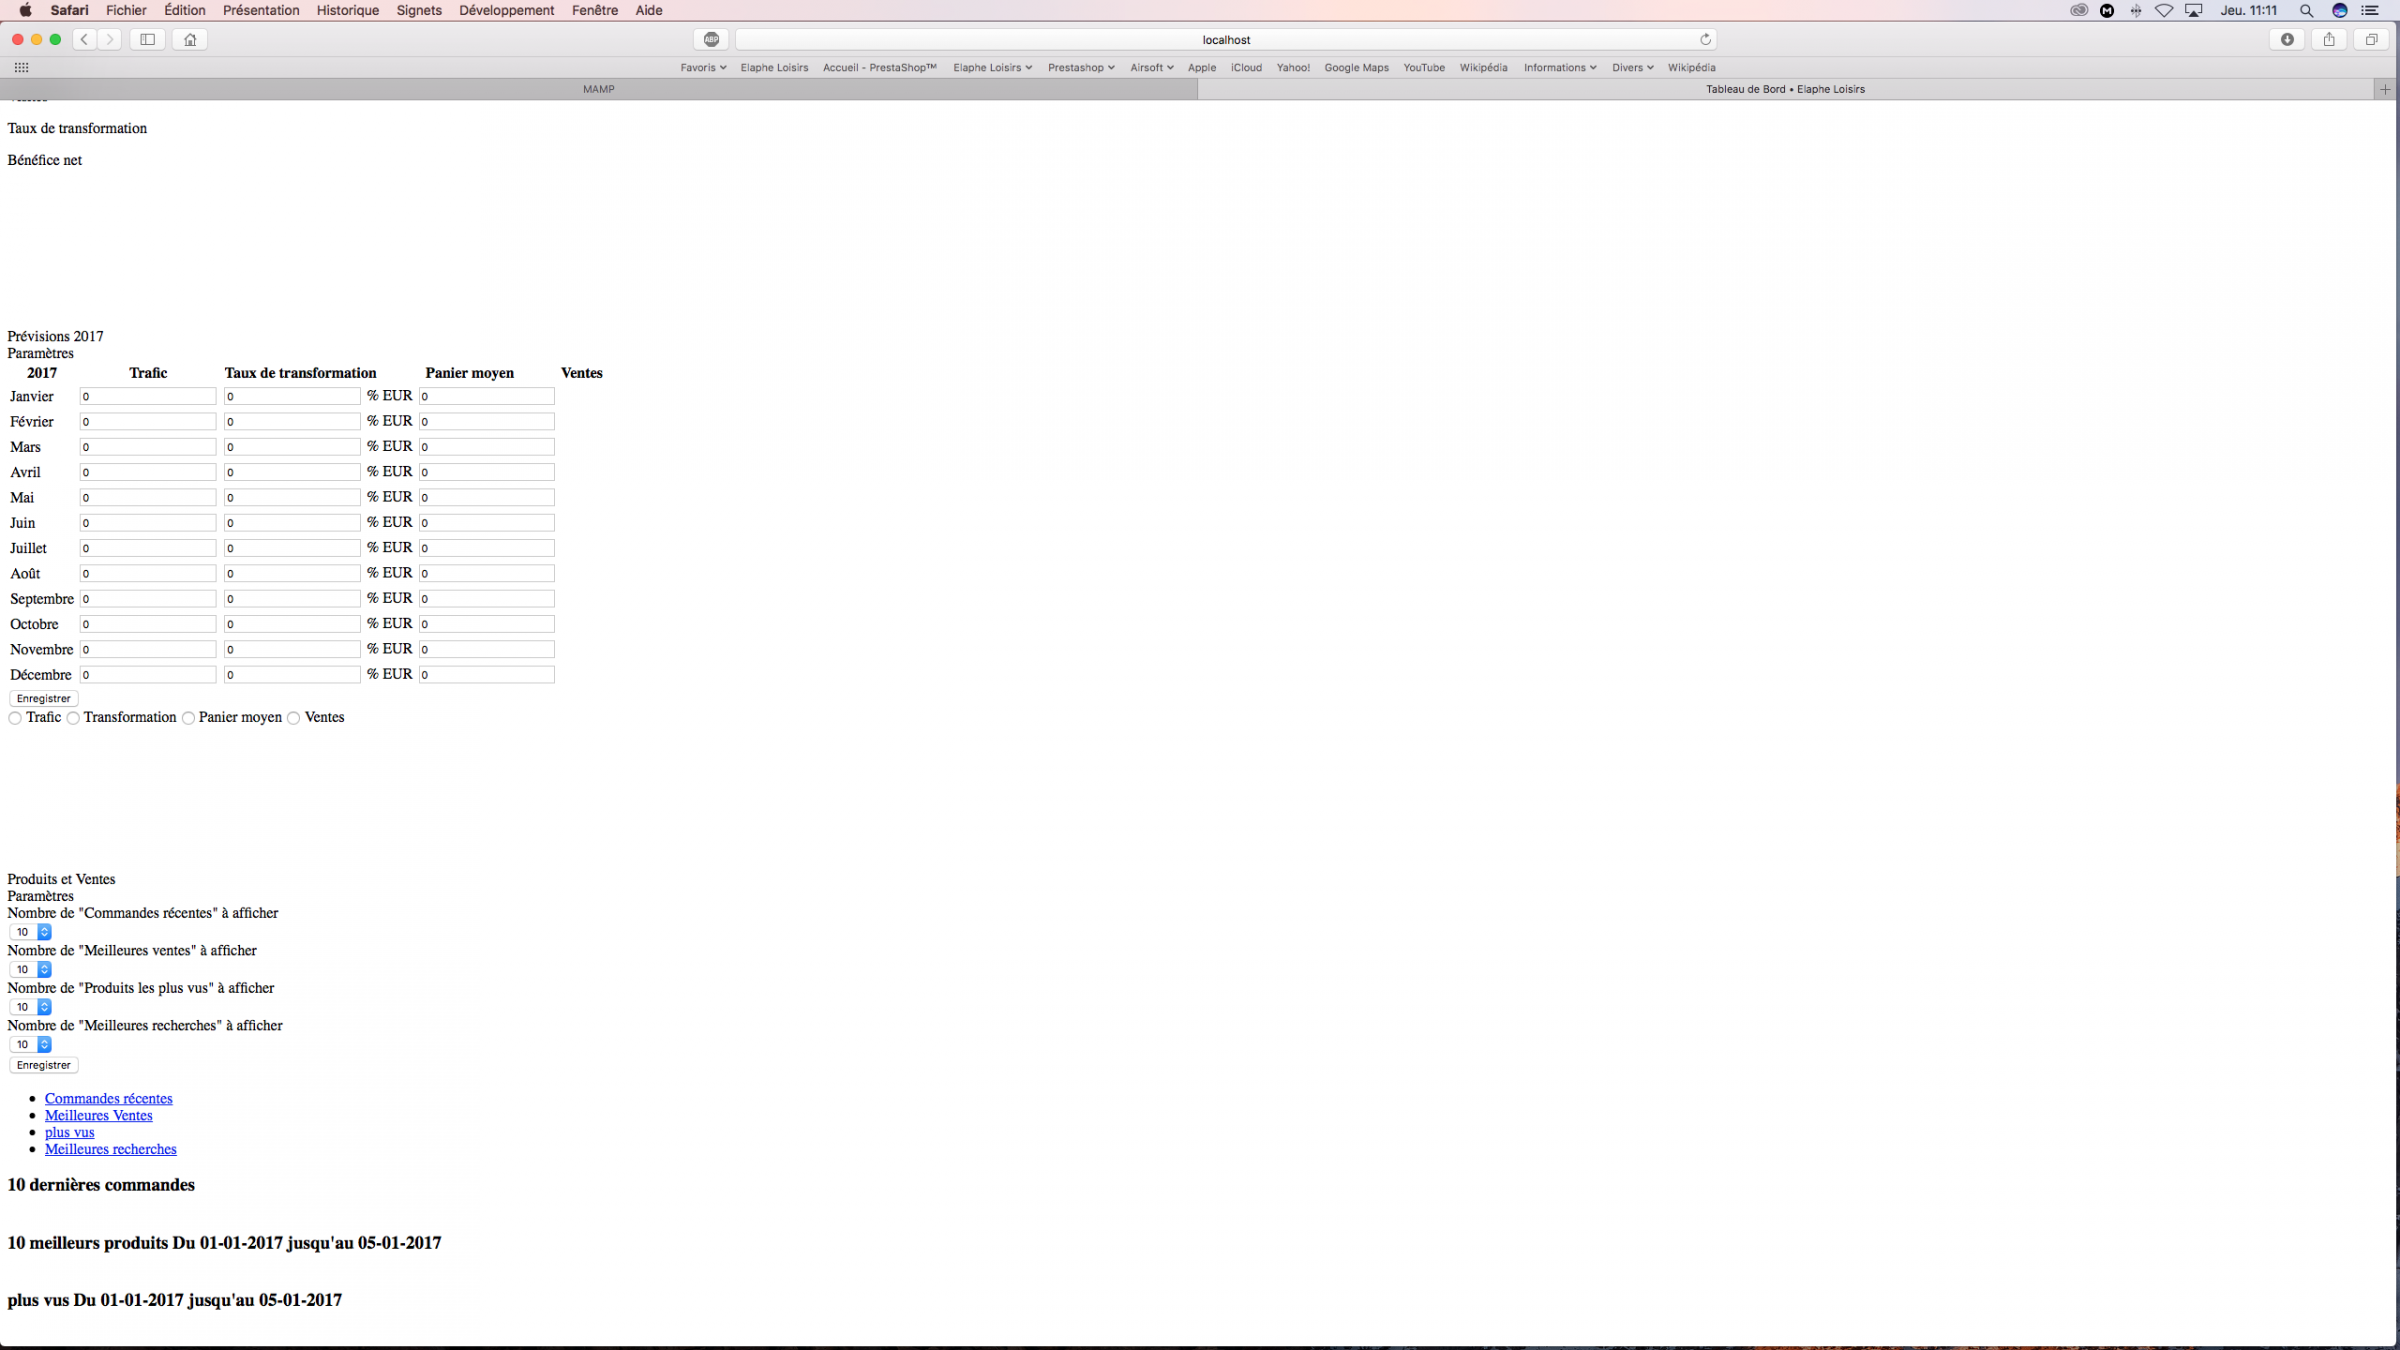Open the Développement menu
The image size is (2400, 1350).
506,10
